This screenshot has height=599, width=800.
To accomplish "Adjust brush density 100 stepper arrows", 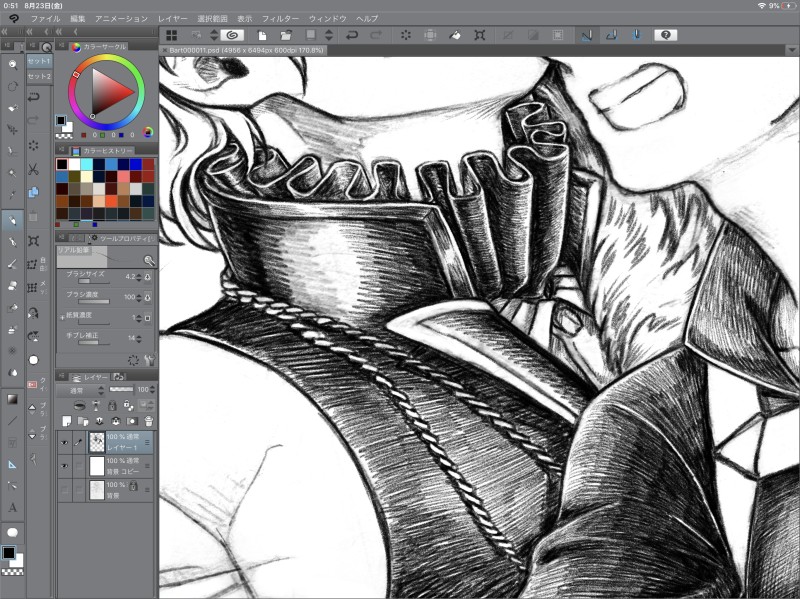I will (x=139, y=297).
